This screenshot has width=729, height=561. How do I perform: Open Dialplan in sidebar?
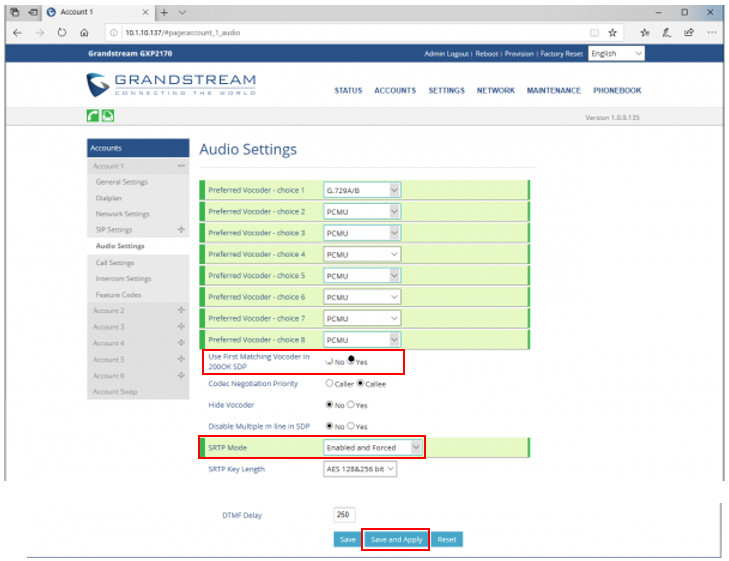(109, 198)
